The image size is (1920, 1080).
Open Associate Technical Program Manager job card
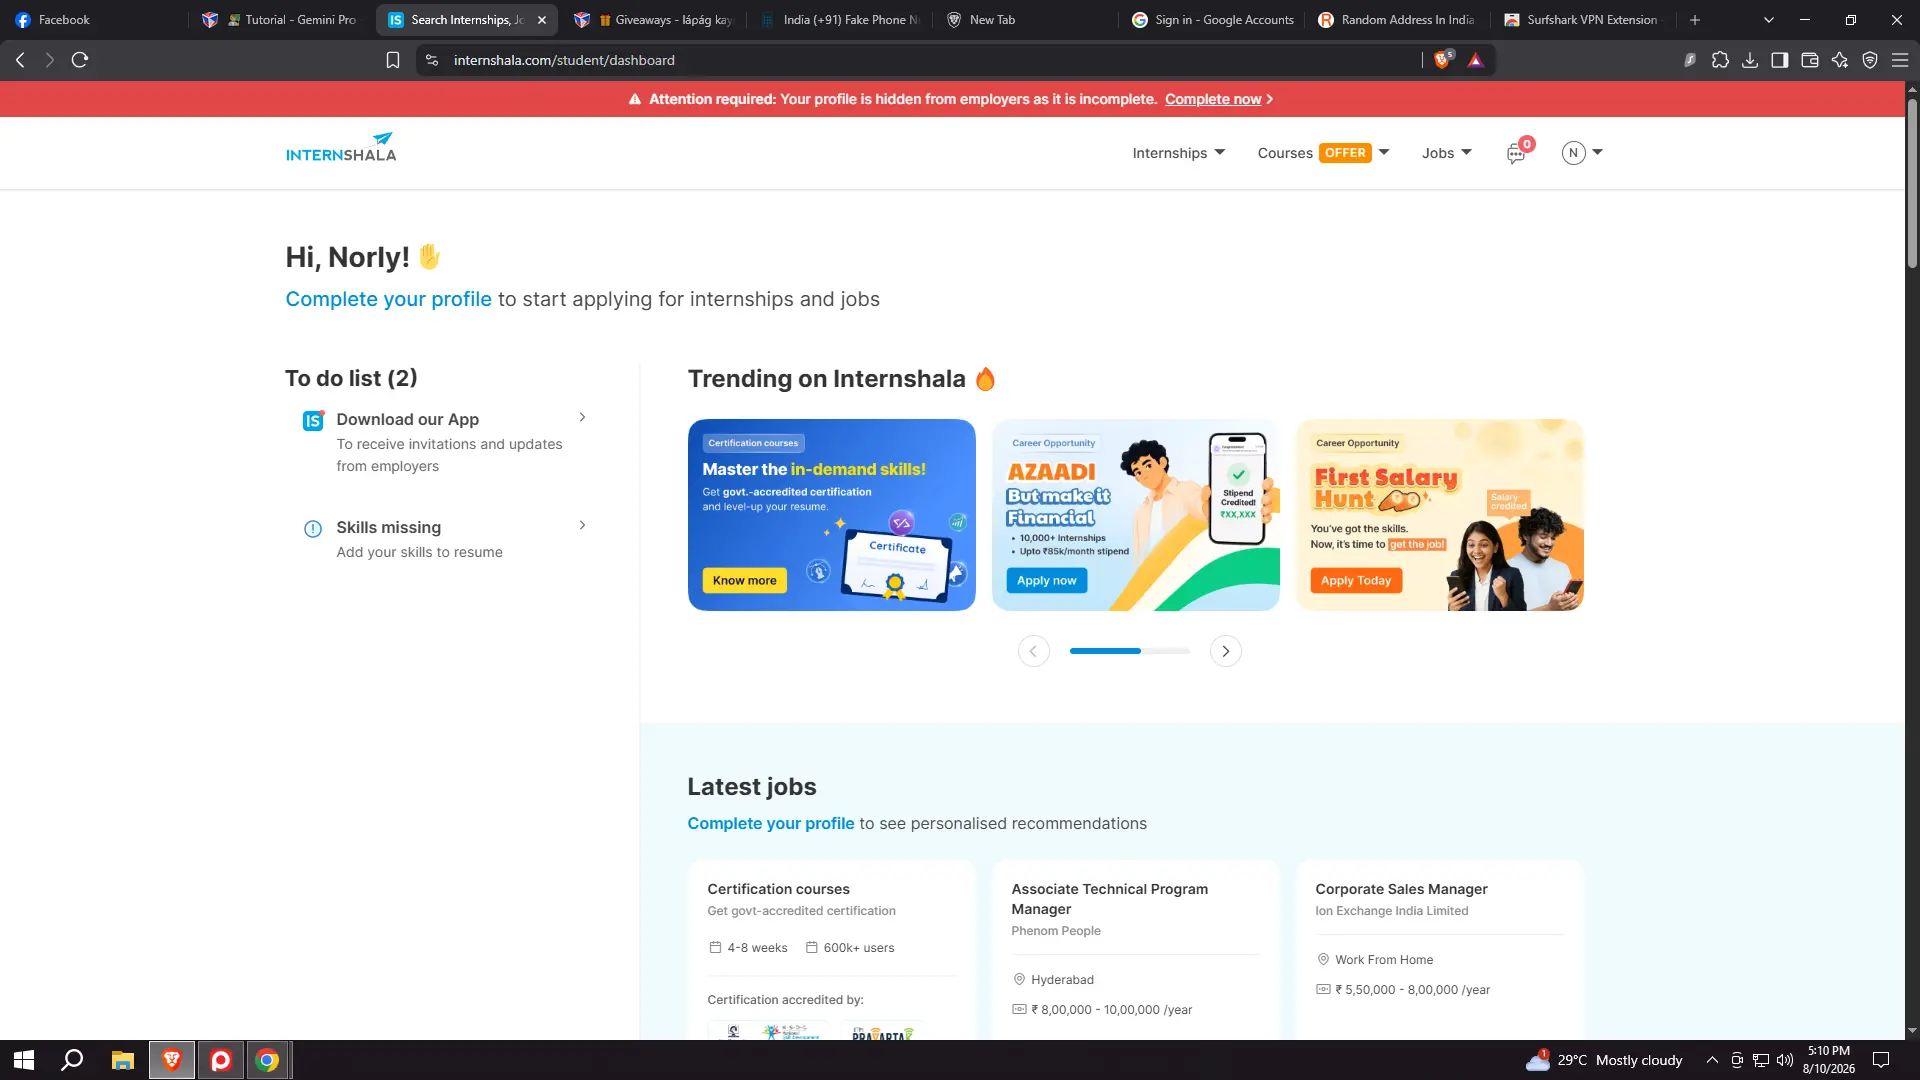[x=1135, y=949]
